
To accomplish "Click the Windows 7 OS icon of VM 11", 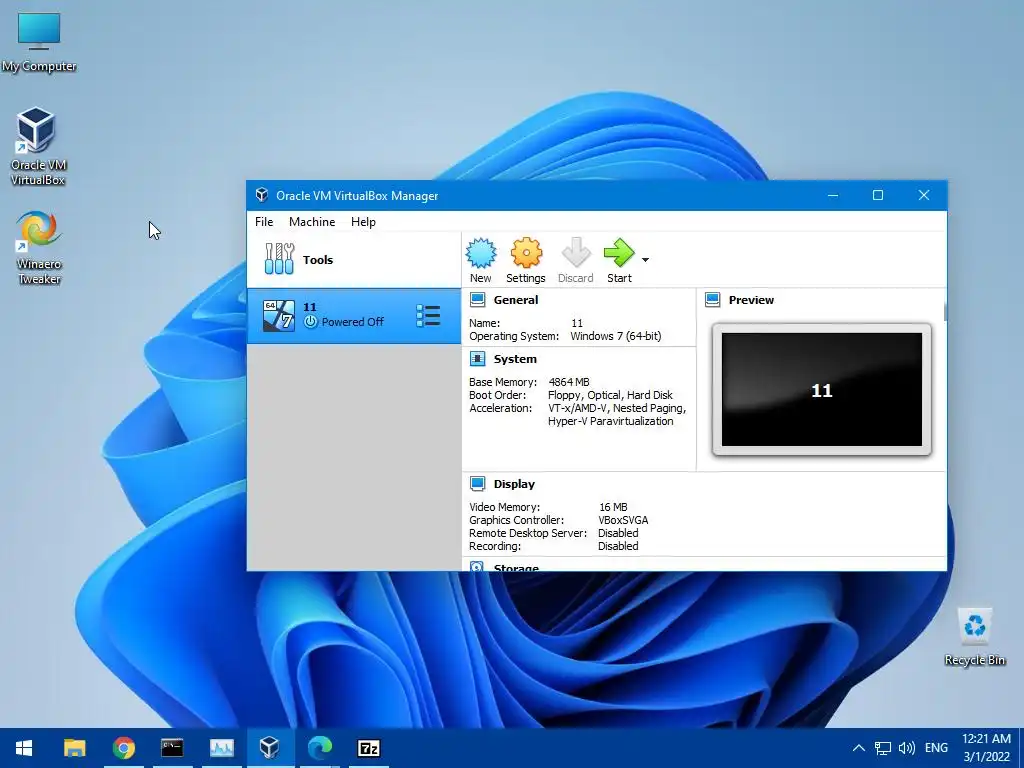I will [279, 316].
